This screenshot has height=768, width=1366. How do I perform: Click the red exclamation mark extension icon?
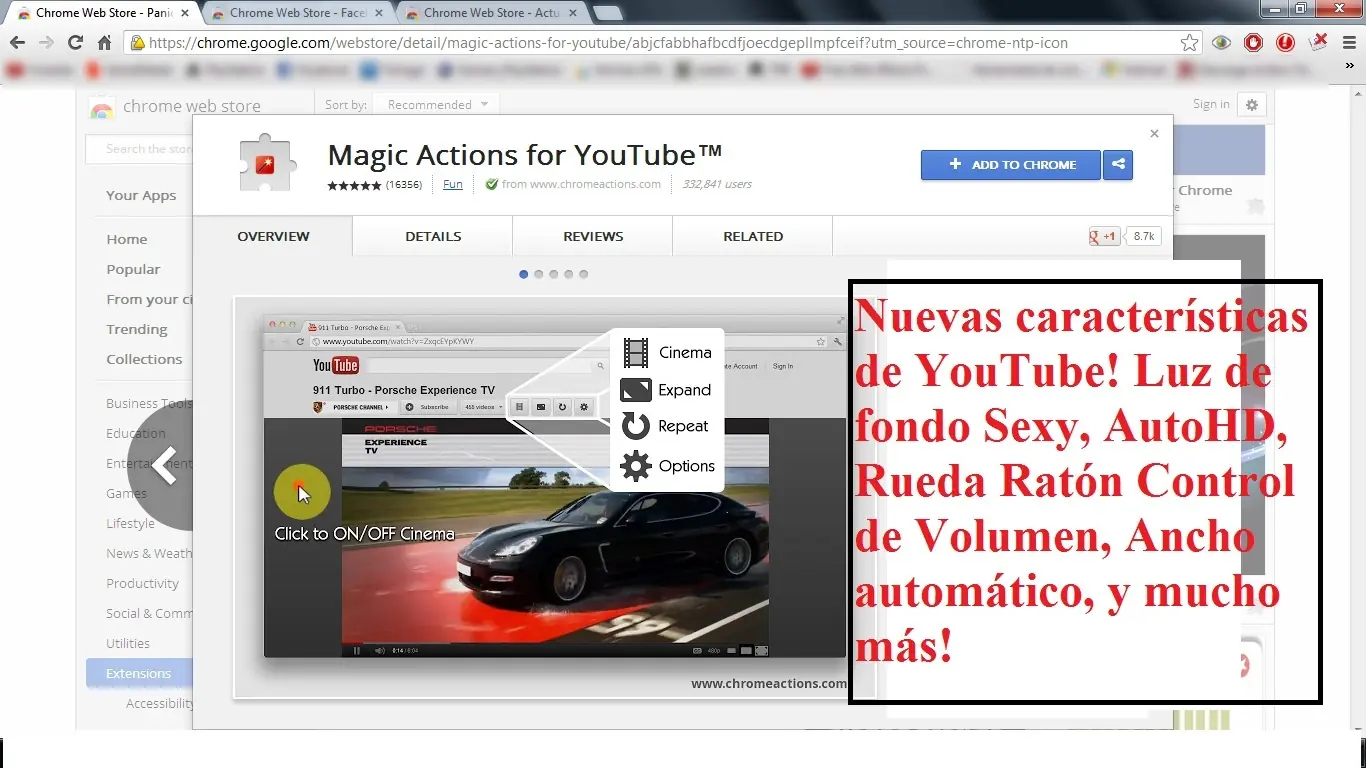[x=1286, y=43]
